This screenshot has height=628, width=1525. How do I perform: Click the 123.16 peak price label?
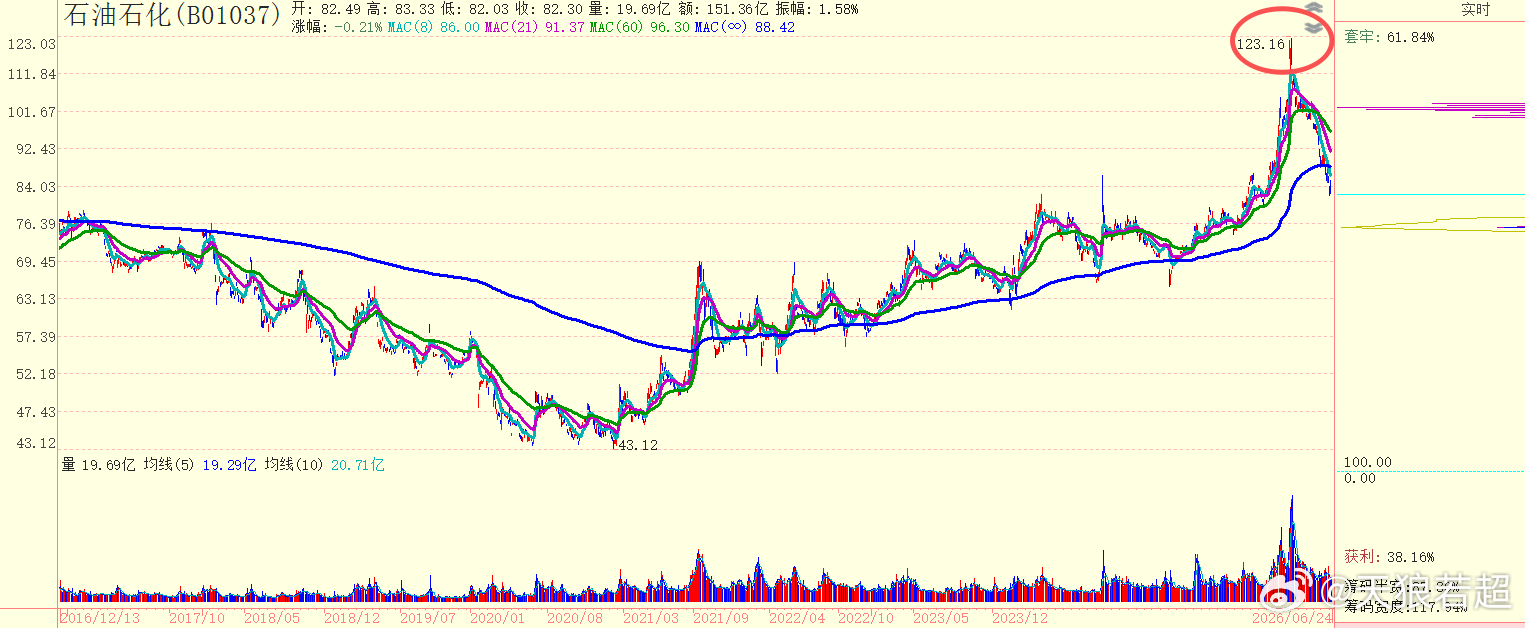tap(1260, 44)
